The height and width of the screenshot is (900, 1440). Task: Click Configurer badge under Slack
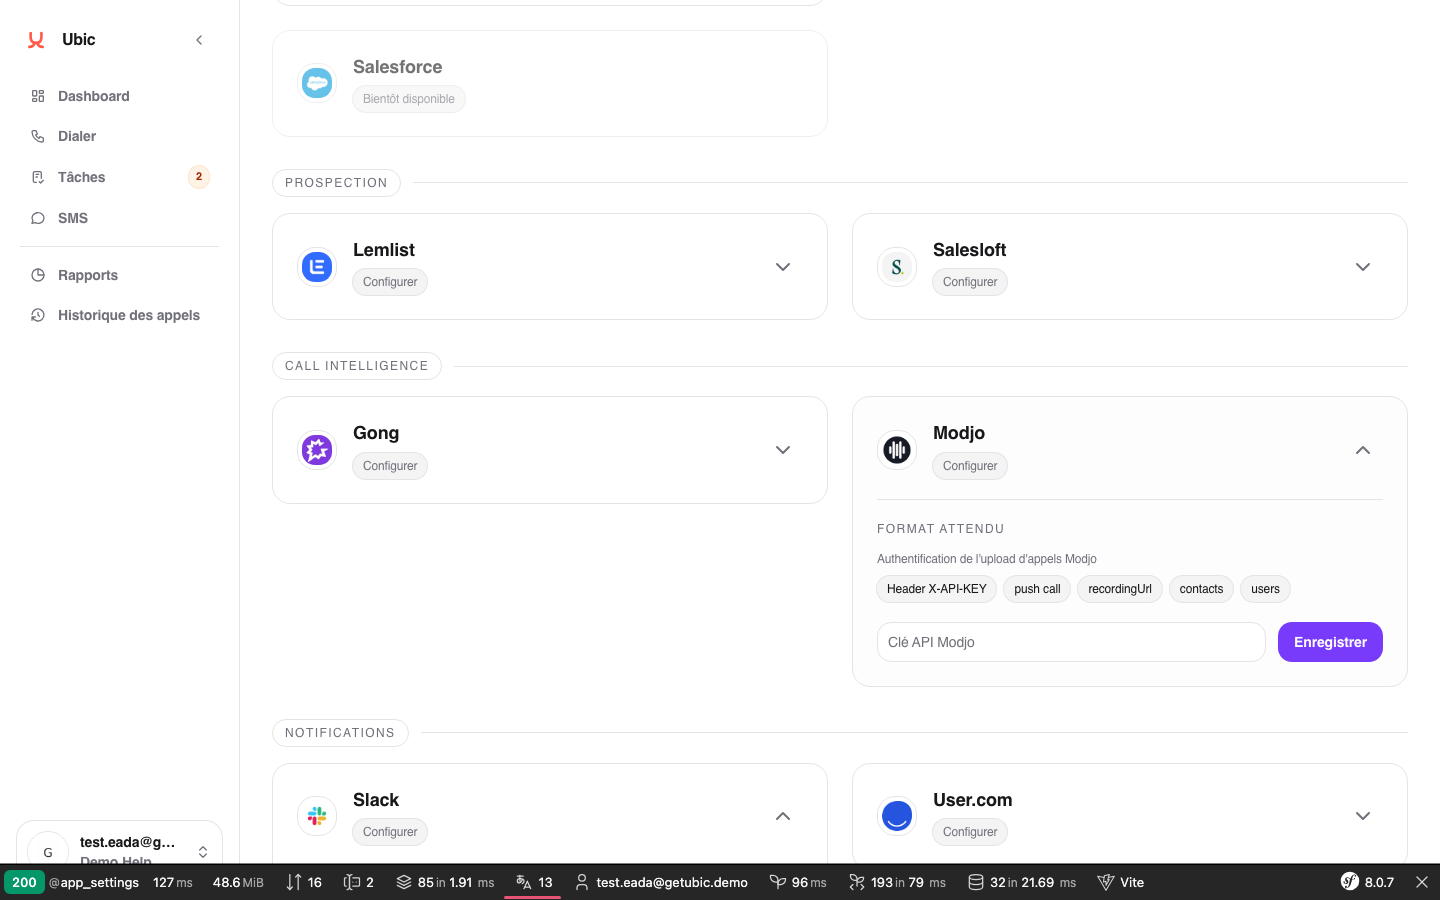[390, 832]
